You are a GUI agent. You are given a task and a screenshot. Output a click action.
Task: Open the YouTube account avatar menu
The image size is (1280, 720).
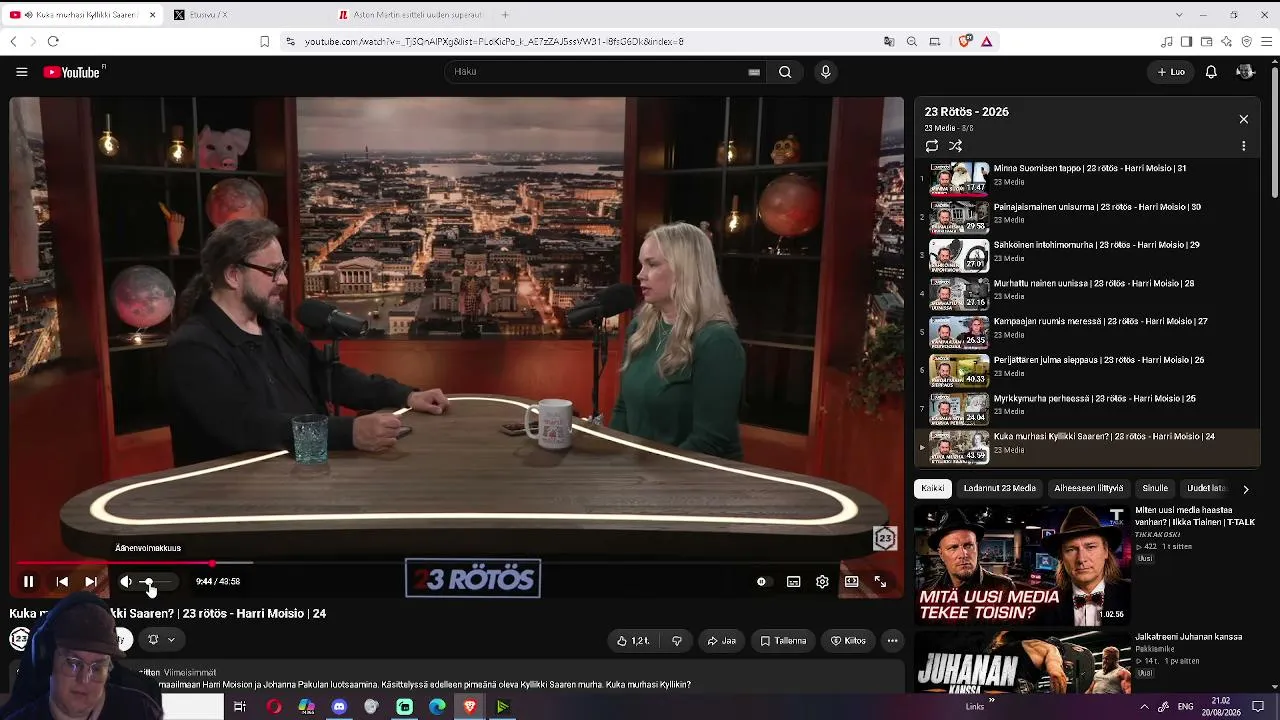click(1245, 72)
